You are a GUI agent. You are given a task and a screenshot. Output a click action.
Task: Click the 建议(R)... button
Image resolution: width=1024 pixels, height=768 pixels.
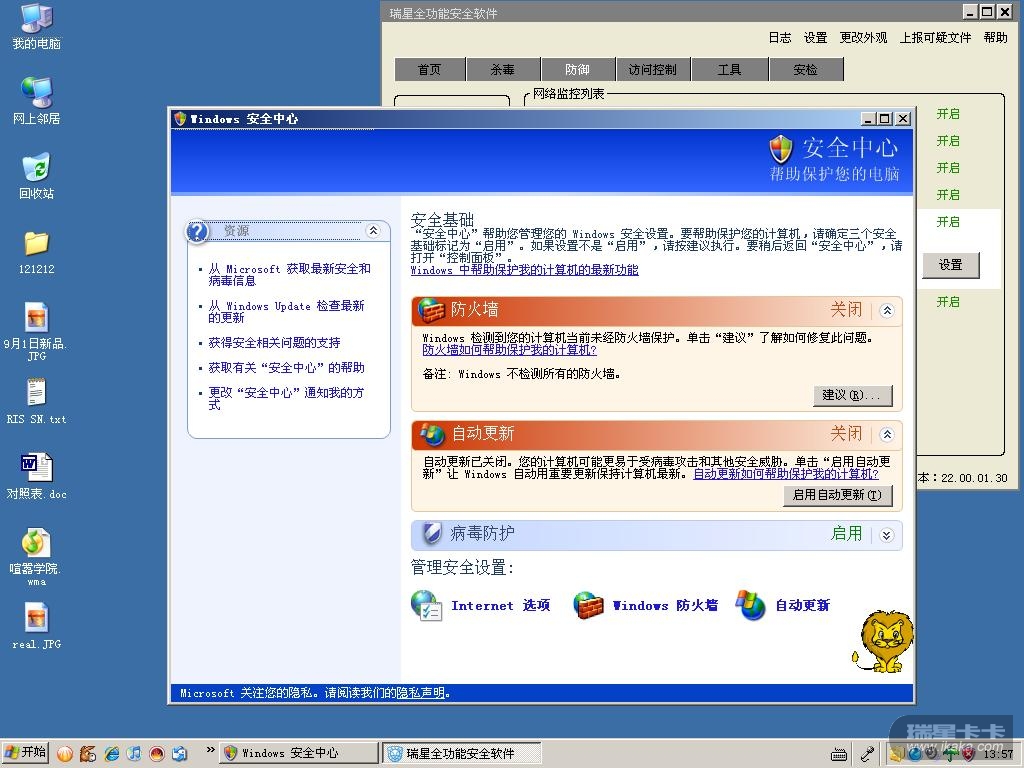click(852, 395)
